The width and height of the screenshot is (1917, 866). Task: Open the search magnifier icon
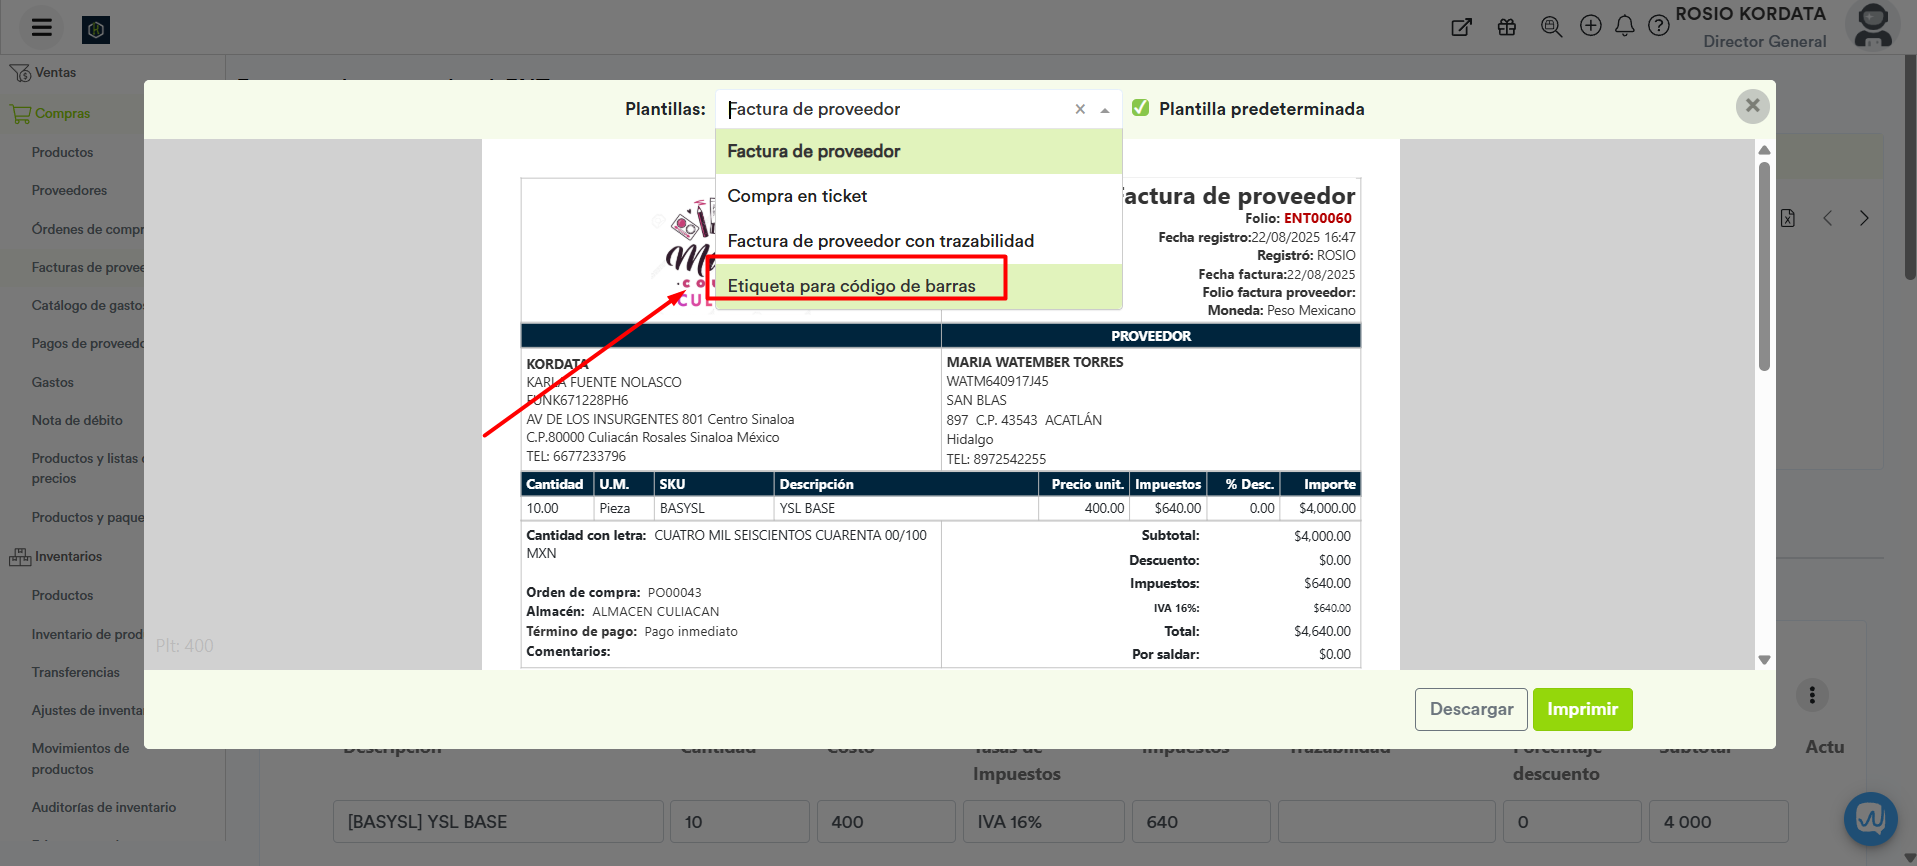1551,27
